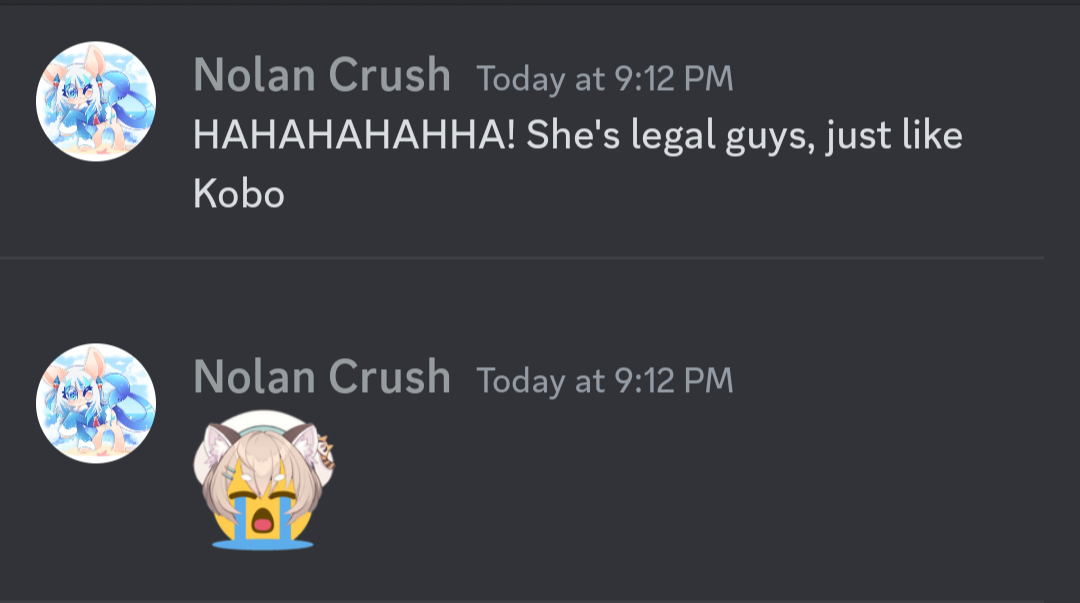Click the crying cat-ear emoji

(263, 480)
